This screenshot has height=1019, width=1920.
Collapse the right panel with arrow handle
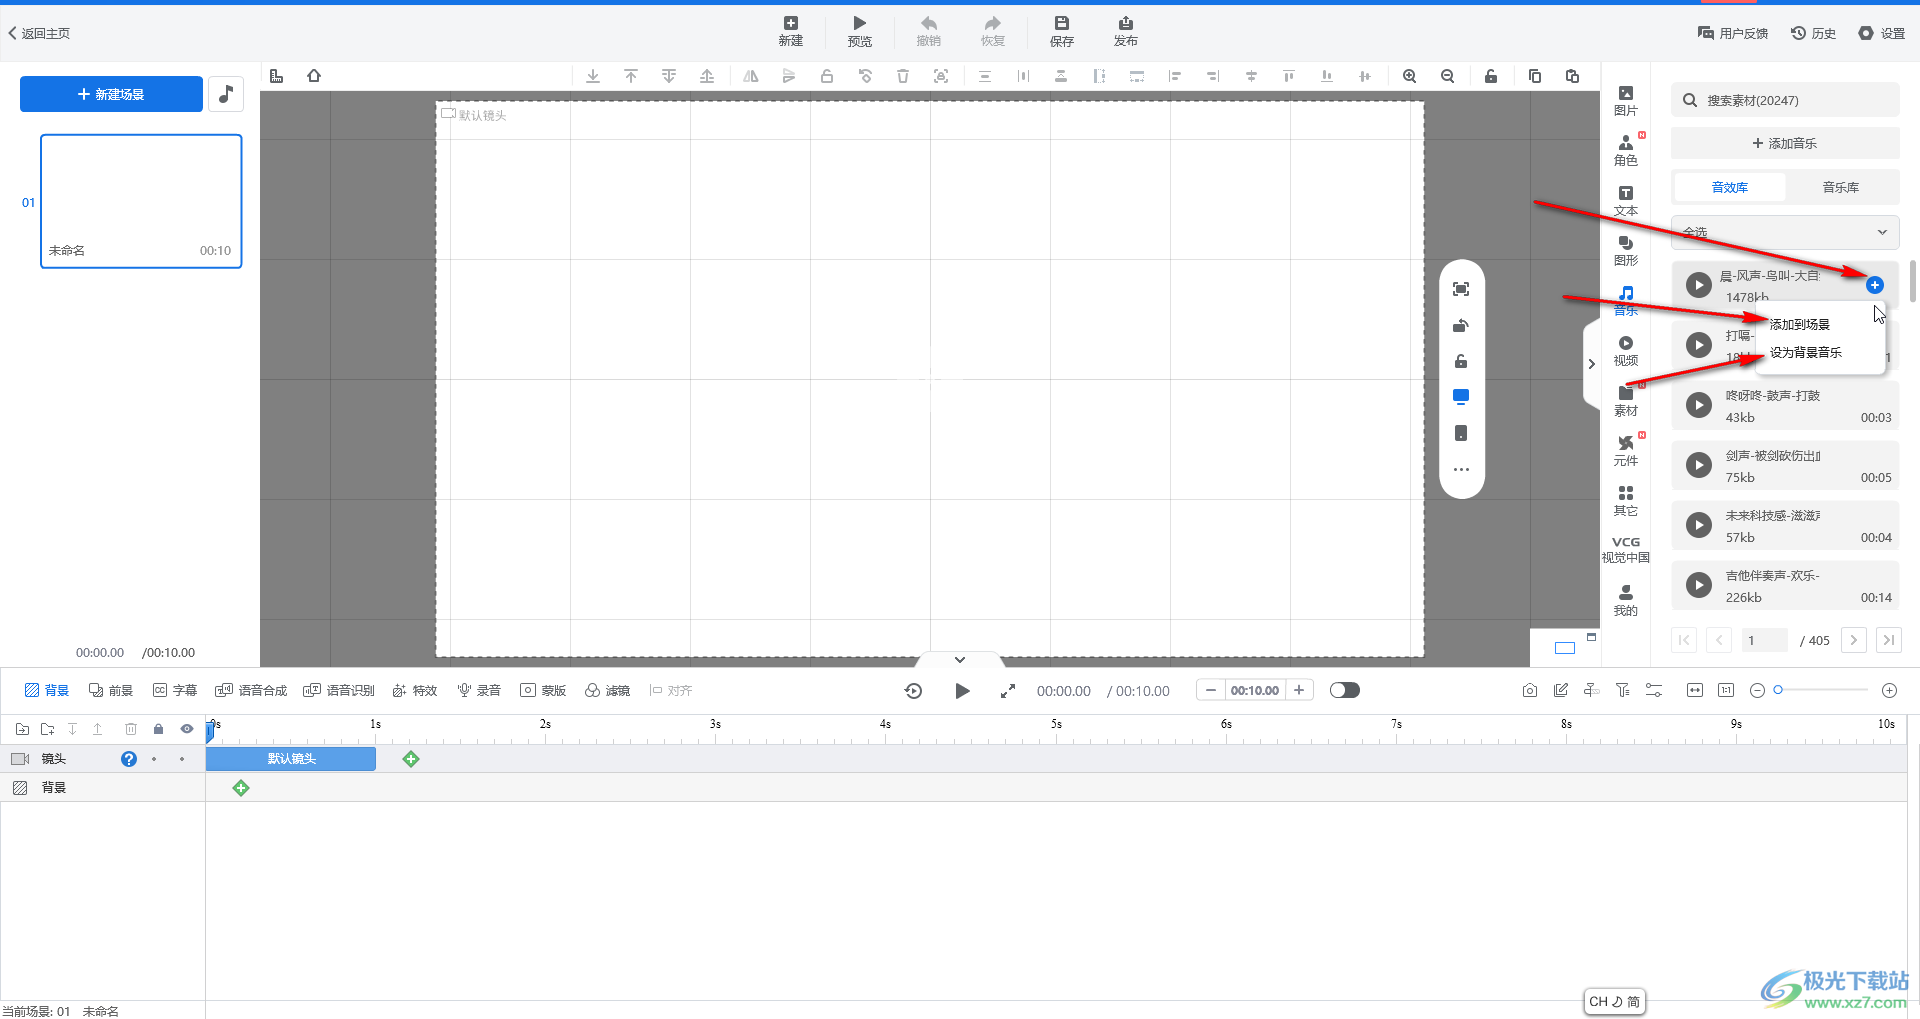pyautogui.click(x=1592, y=364)
